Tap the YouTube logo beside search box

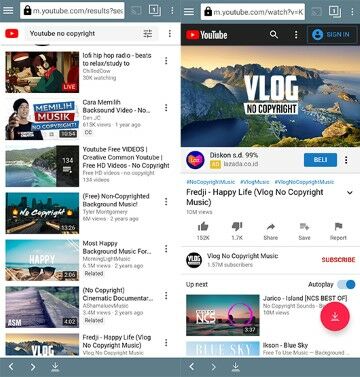(12, 33)
